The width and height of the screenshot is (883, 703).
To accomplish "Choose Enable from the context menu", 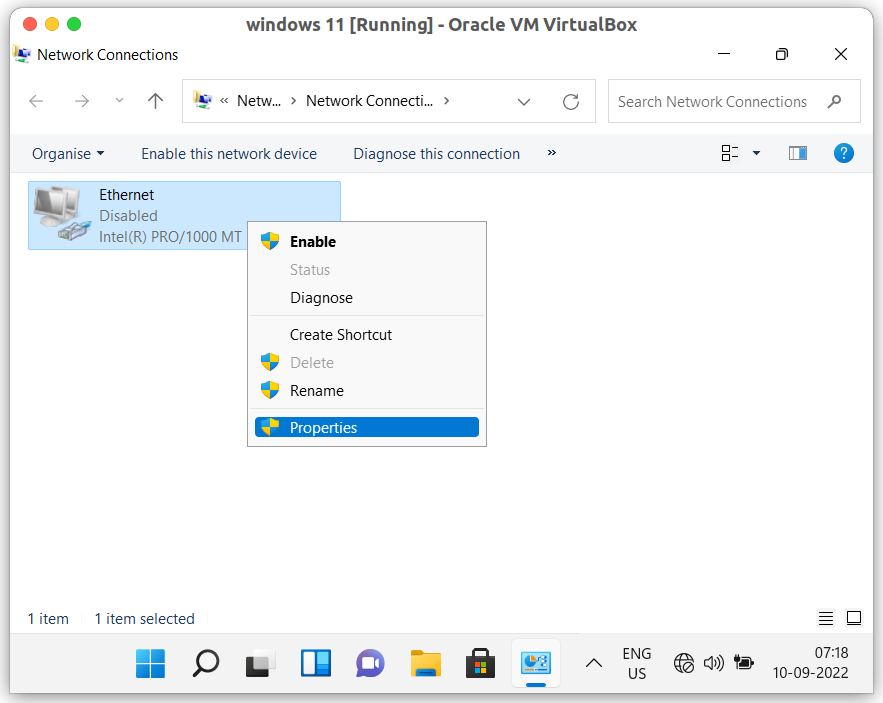I will click(x=312, y=241).
